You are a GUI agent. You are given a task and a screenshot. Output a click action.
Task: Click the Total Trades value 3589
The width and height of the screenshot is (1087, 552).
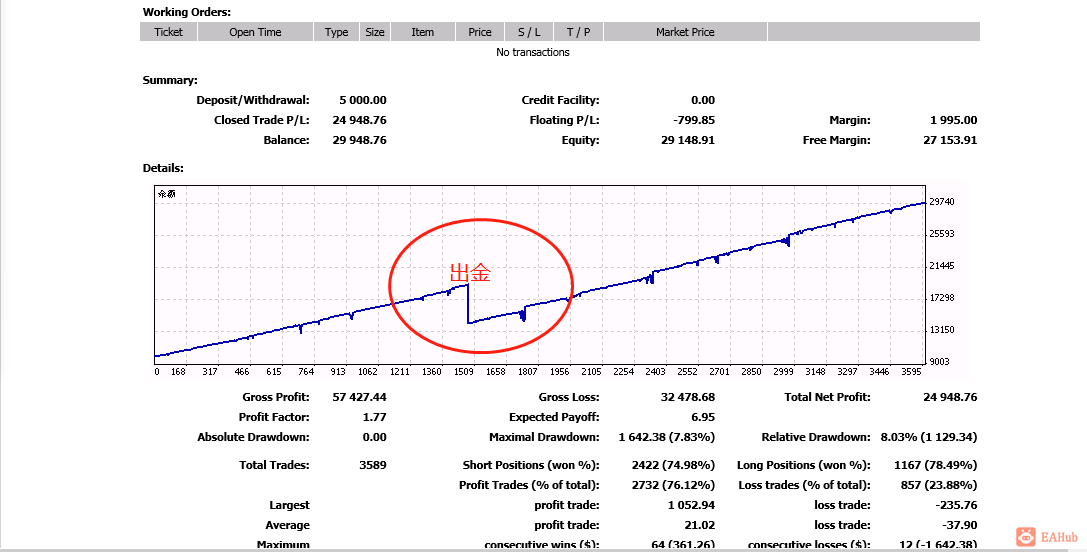point(373,465)
